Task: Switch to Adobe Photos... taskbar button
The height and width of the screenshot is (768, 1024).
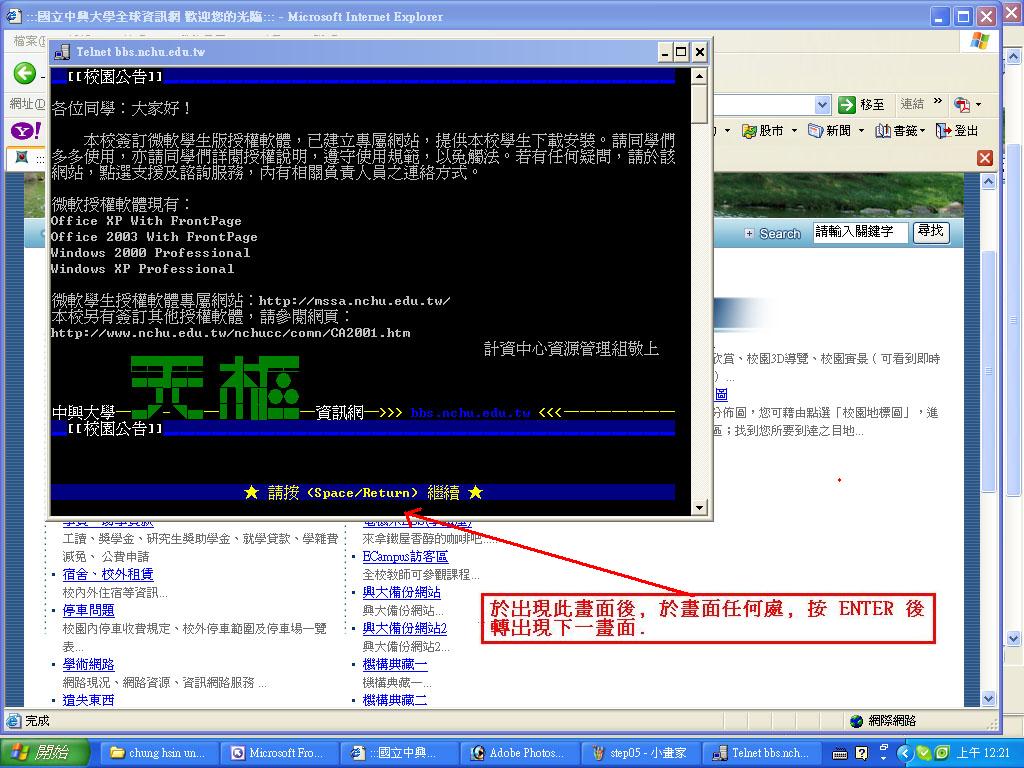Action: pyautogui.click(x=522, y=753)
